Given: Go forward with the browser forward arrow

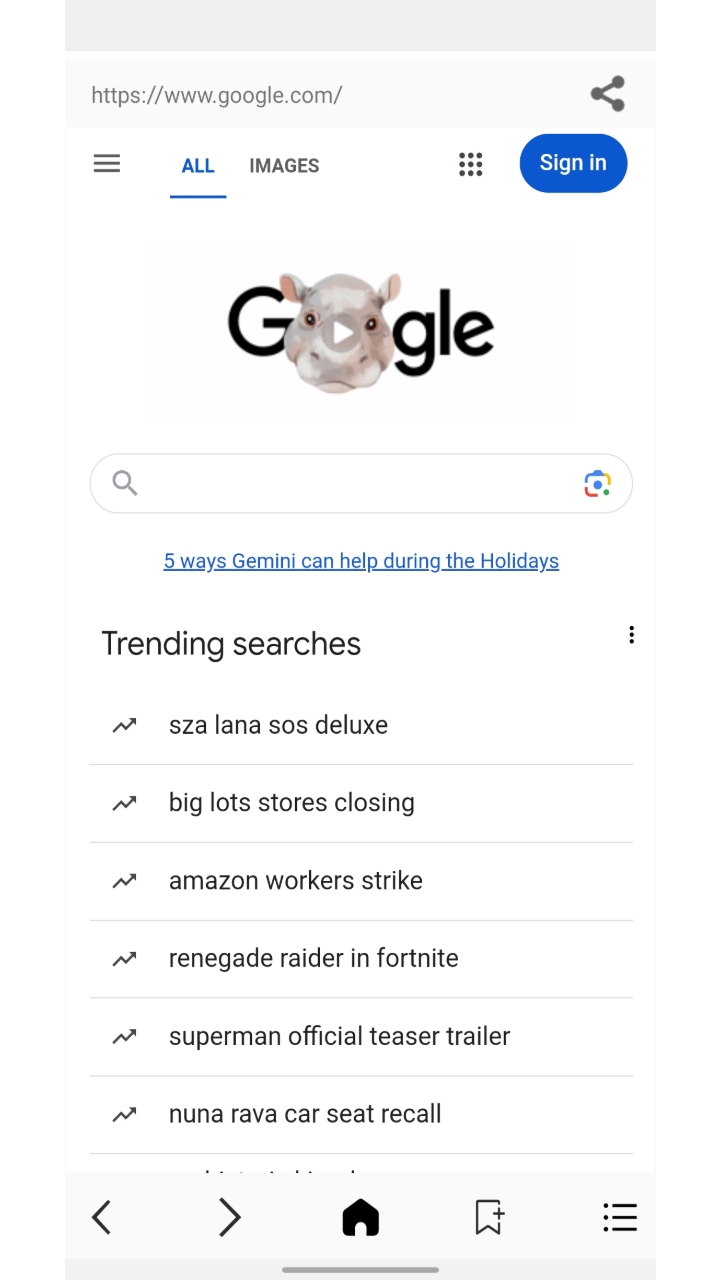Looking at the screenshot, I should click(x=230, y=1217).
